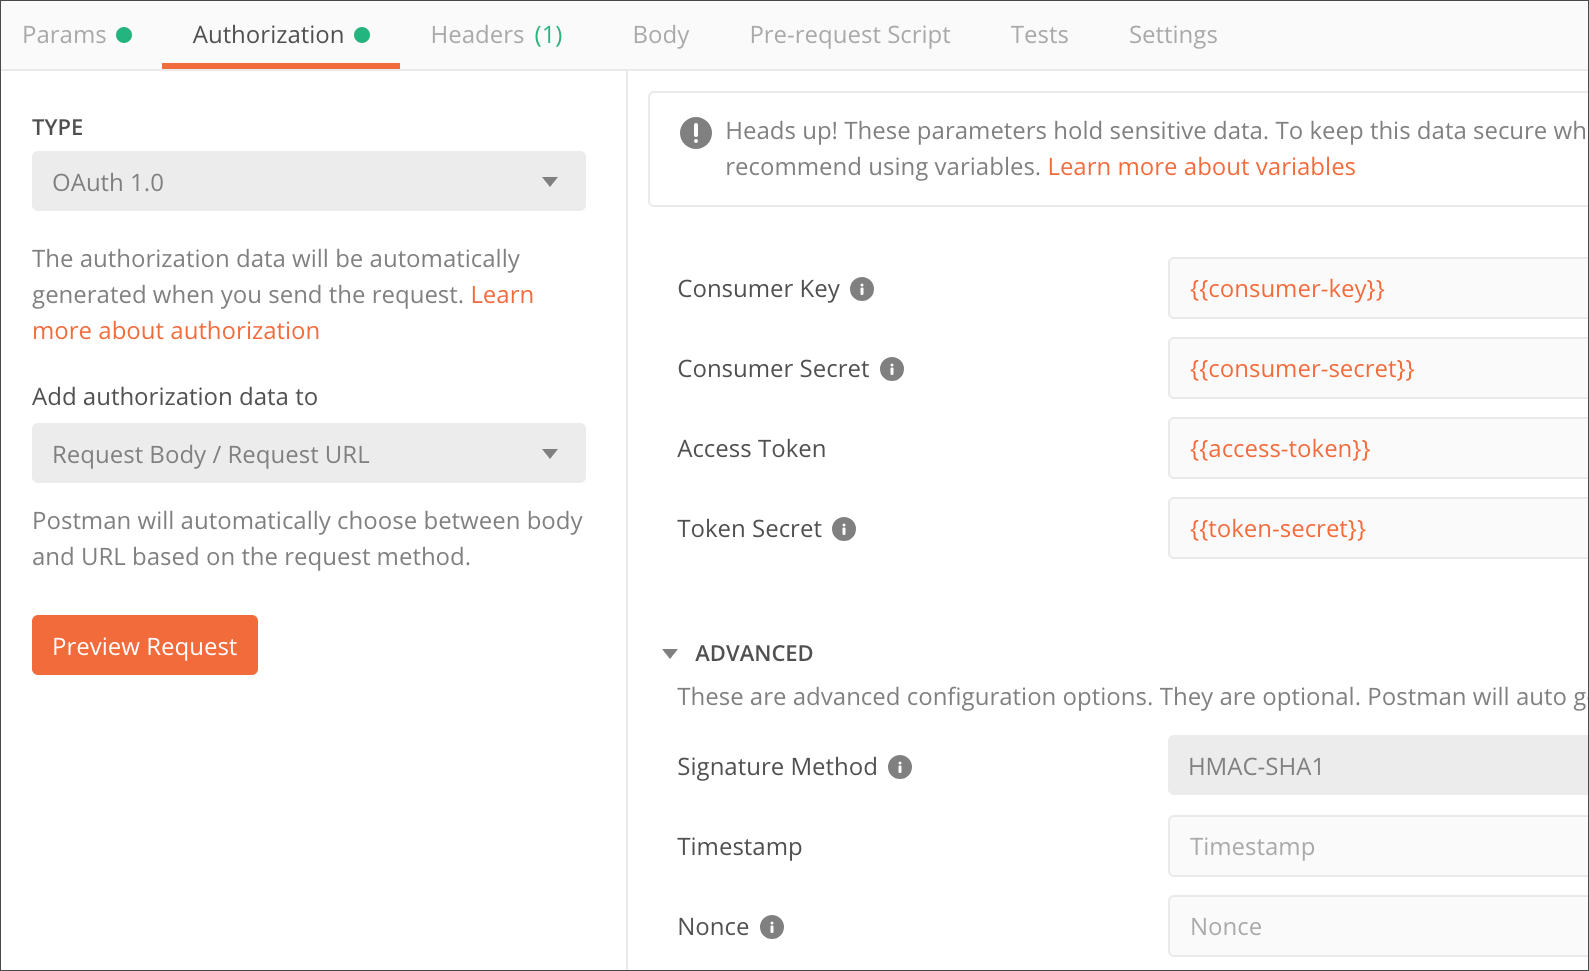Click the Nonce info icon
Image resolution: width=1589 pixels, height=971 pixels.
[x=772, y=927]
